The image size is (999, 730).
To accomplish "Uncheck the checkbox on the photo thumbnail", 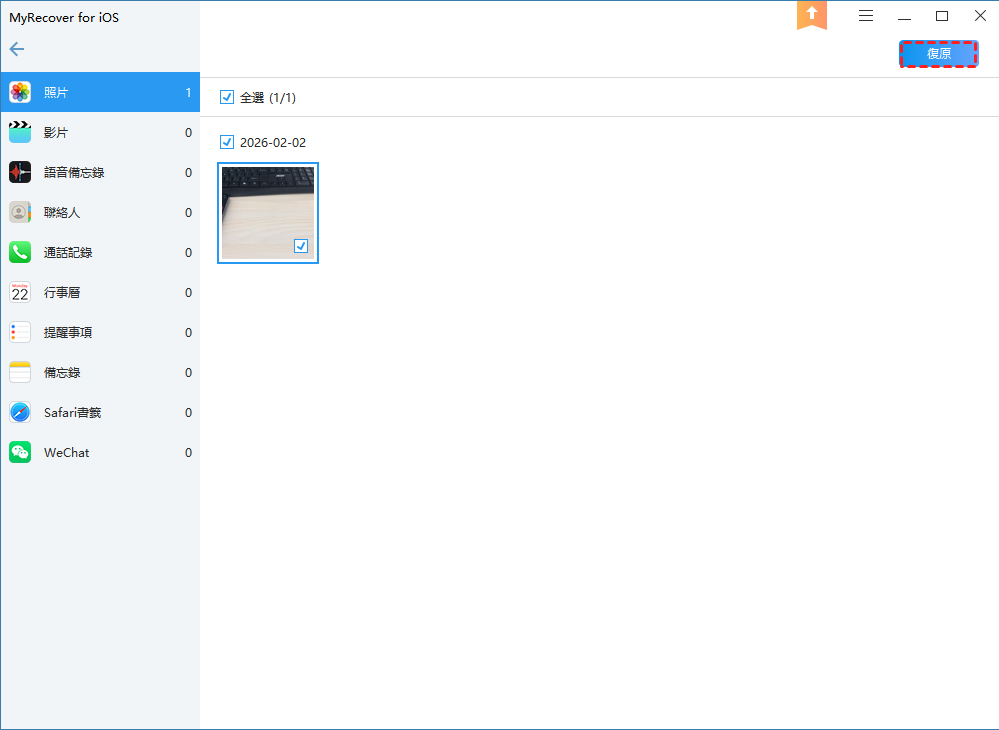I will pos(301,246).
